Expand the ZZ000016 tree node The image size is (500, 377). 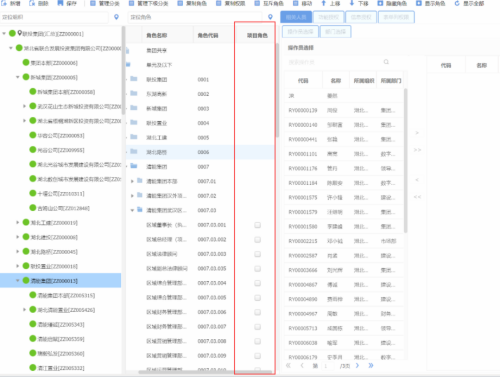tap(18, 266)
